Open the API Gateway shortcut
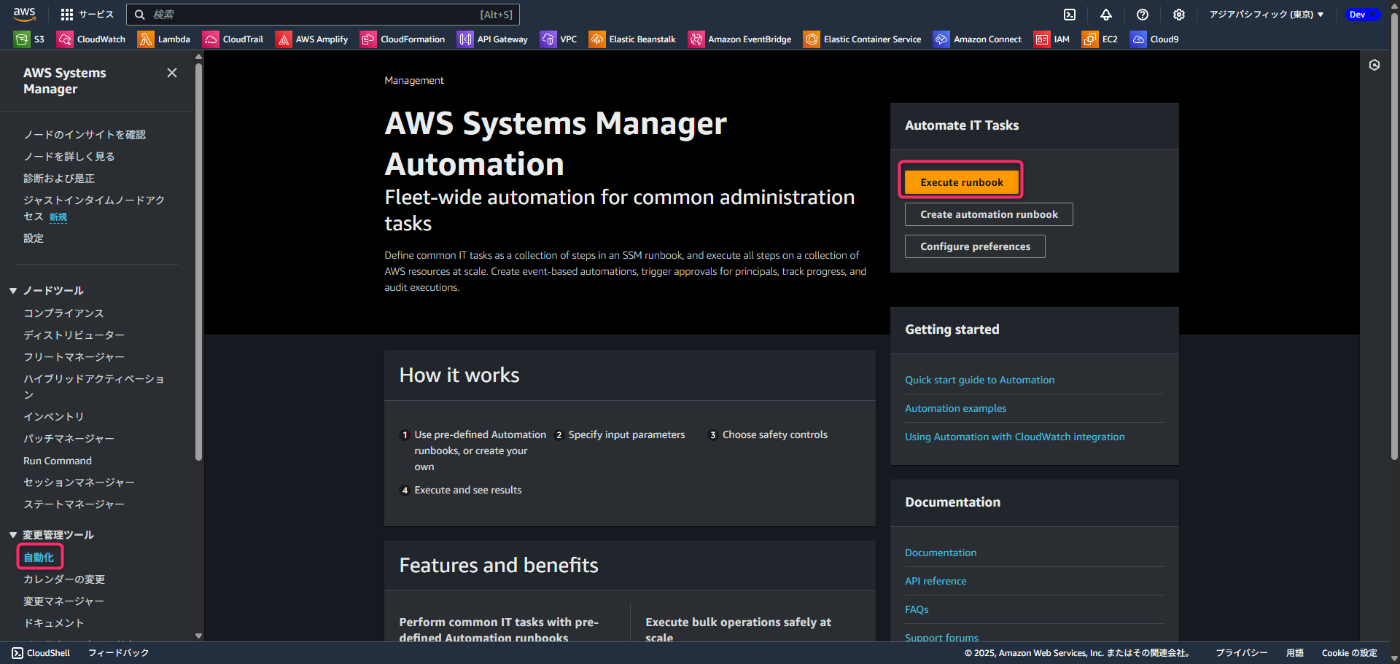Image resolution: width=1400 pixels, height=664 pixels. [x=493, y=39]
